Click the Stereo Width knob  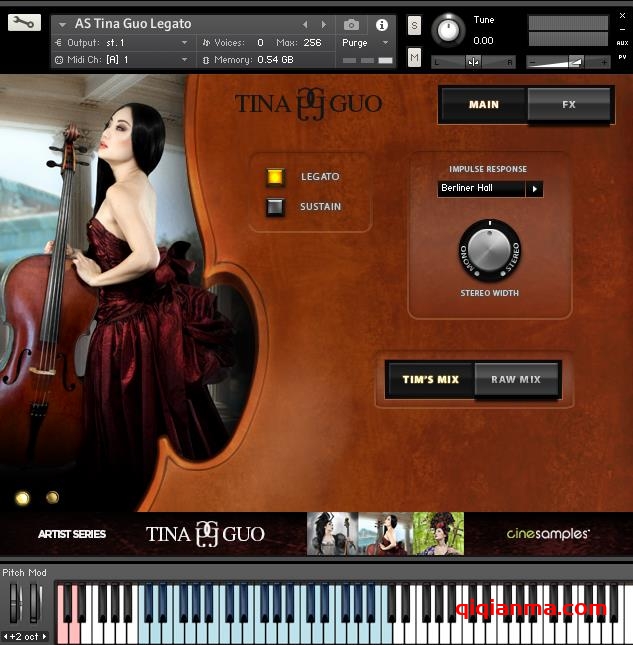point(489,250)
